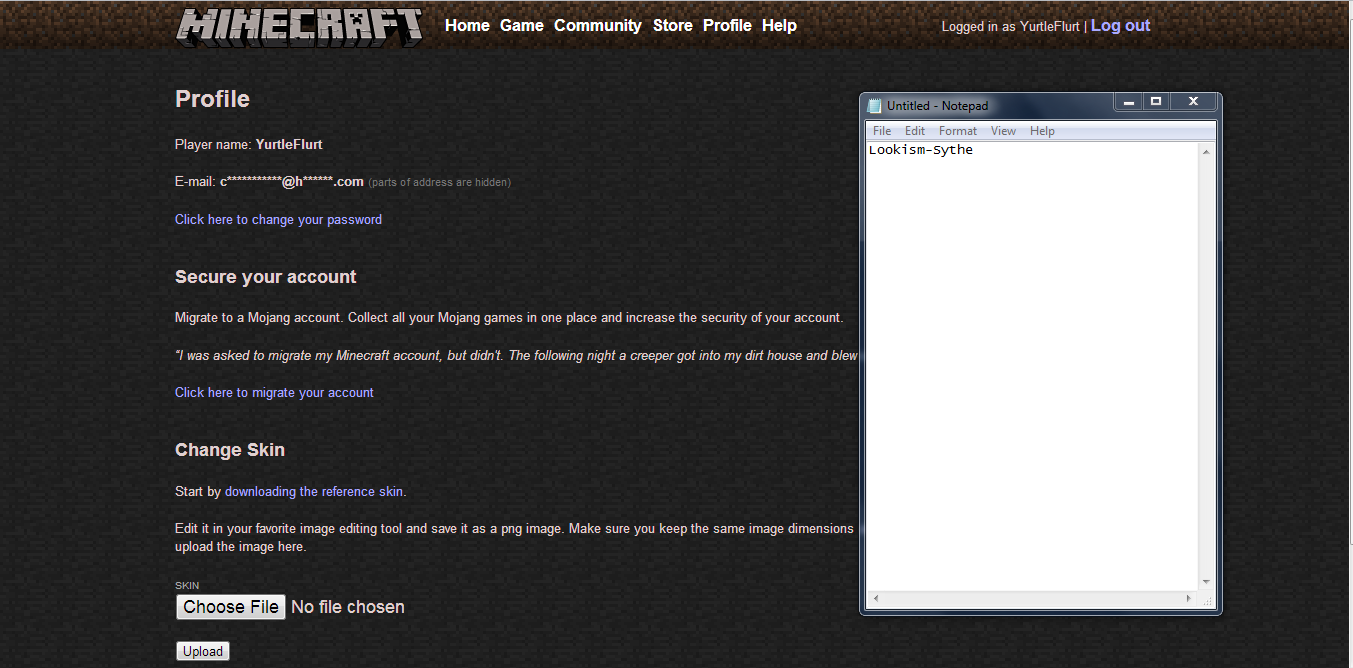This screenshot has height=668, width=1353.
Task: Click the parts of address are hidden note
Action: pyautogui.click(x=440, y=182)
